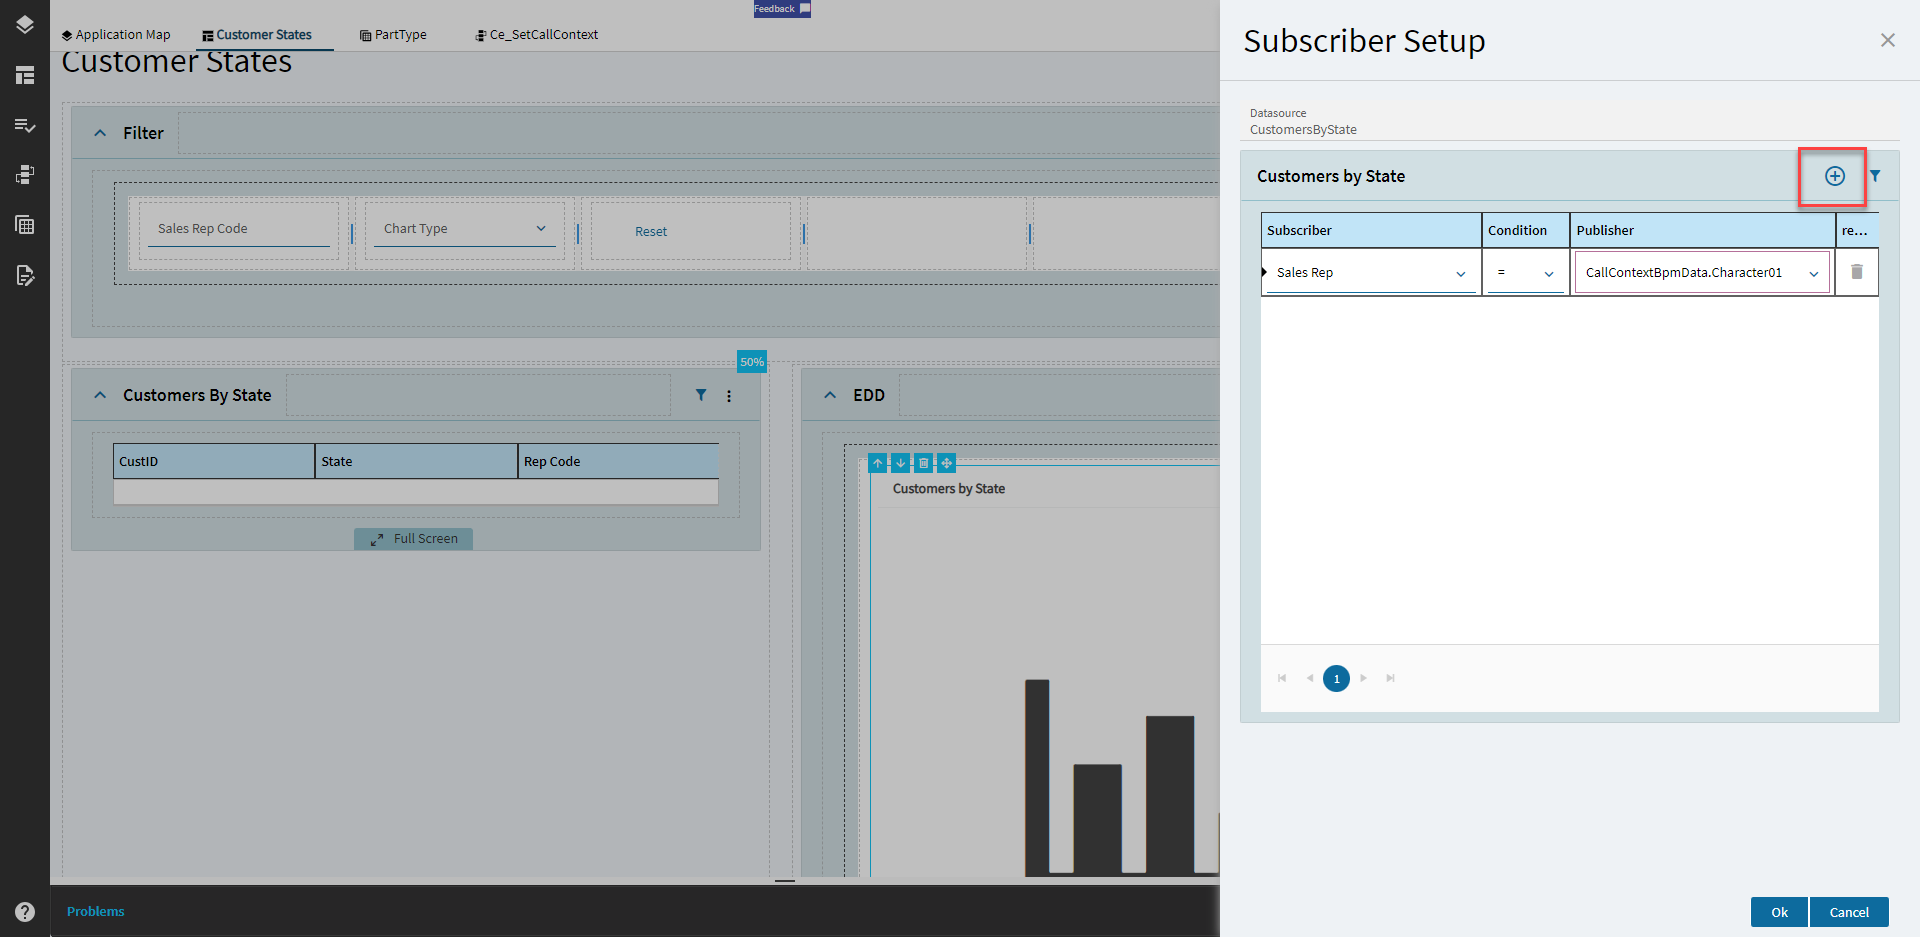Click the move handle icon on chart
The image size is (1920, 937).
[946, 463]
